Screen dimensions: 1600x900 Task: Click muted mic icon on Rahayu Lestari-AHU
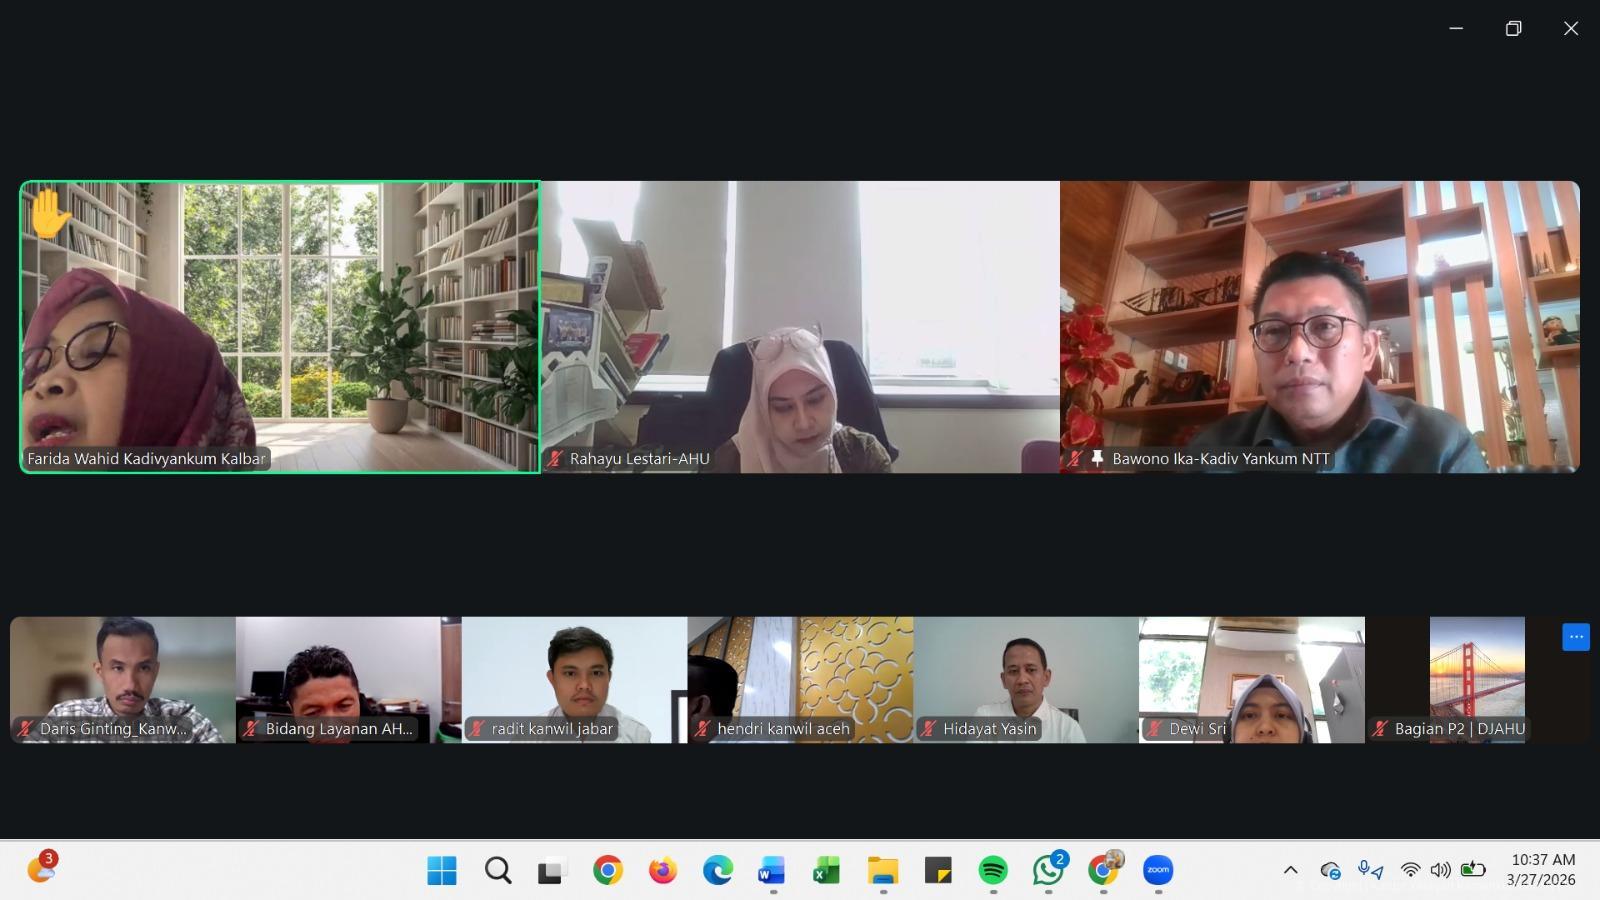(554, 459)
